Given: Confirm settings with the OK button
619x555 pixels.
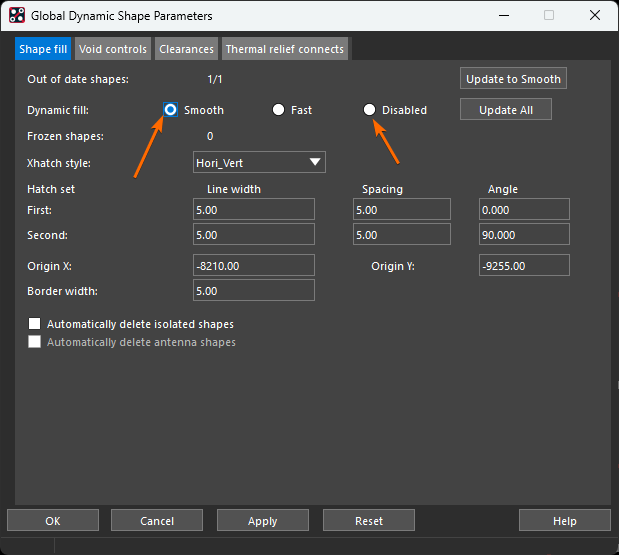Looking at the screenshot, I should tap(52, 521).
